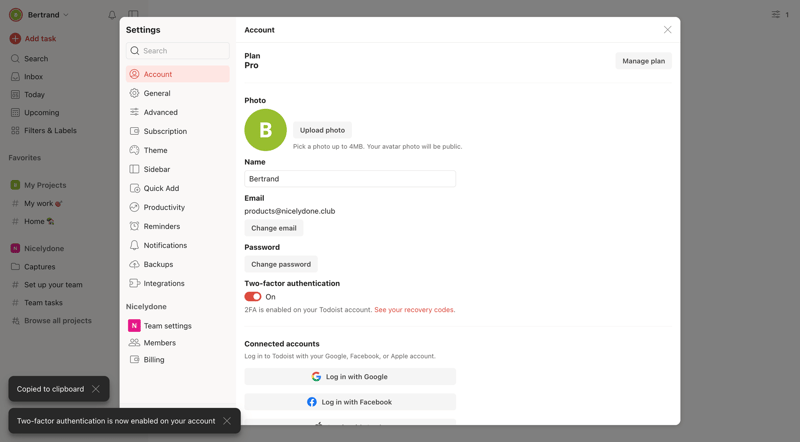Image resolution: width=800 pixels, height=442 pixels.
Task: Open Bertrand account dropdown menu
Action: 39,15
